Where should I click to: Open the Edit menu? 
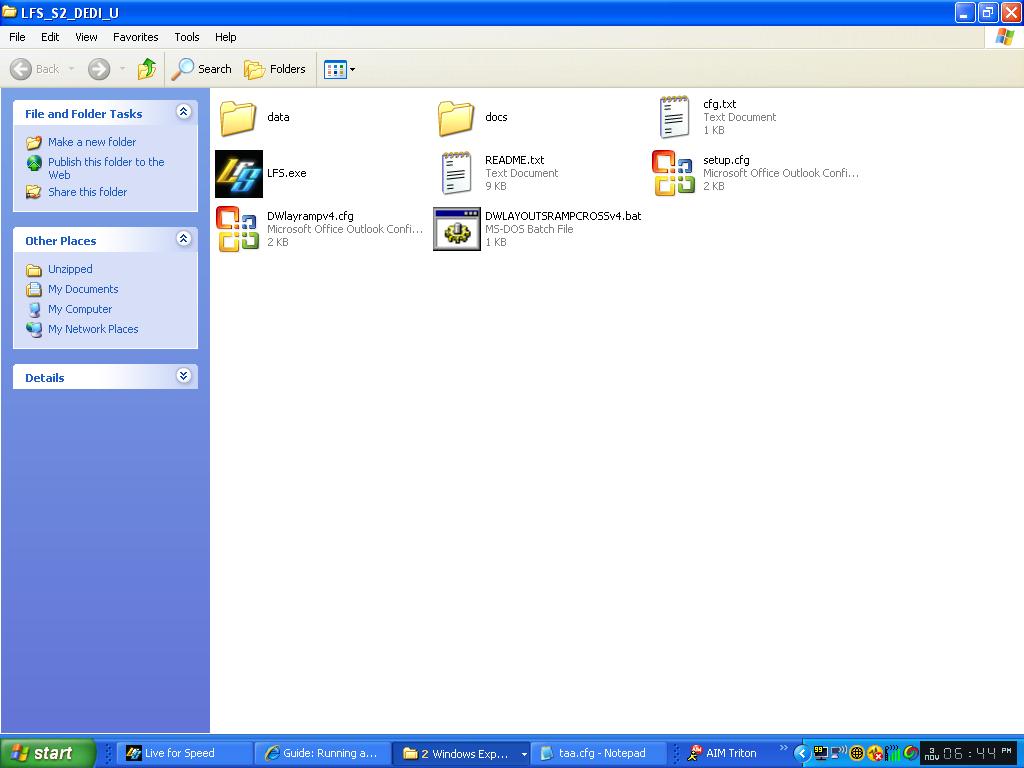50,37
